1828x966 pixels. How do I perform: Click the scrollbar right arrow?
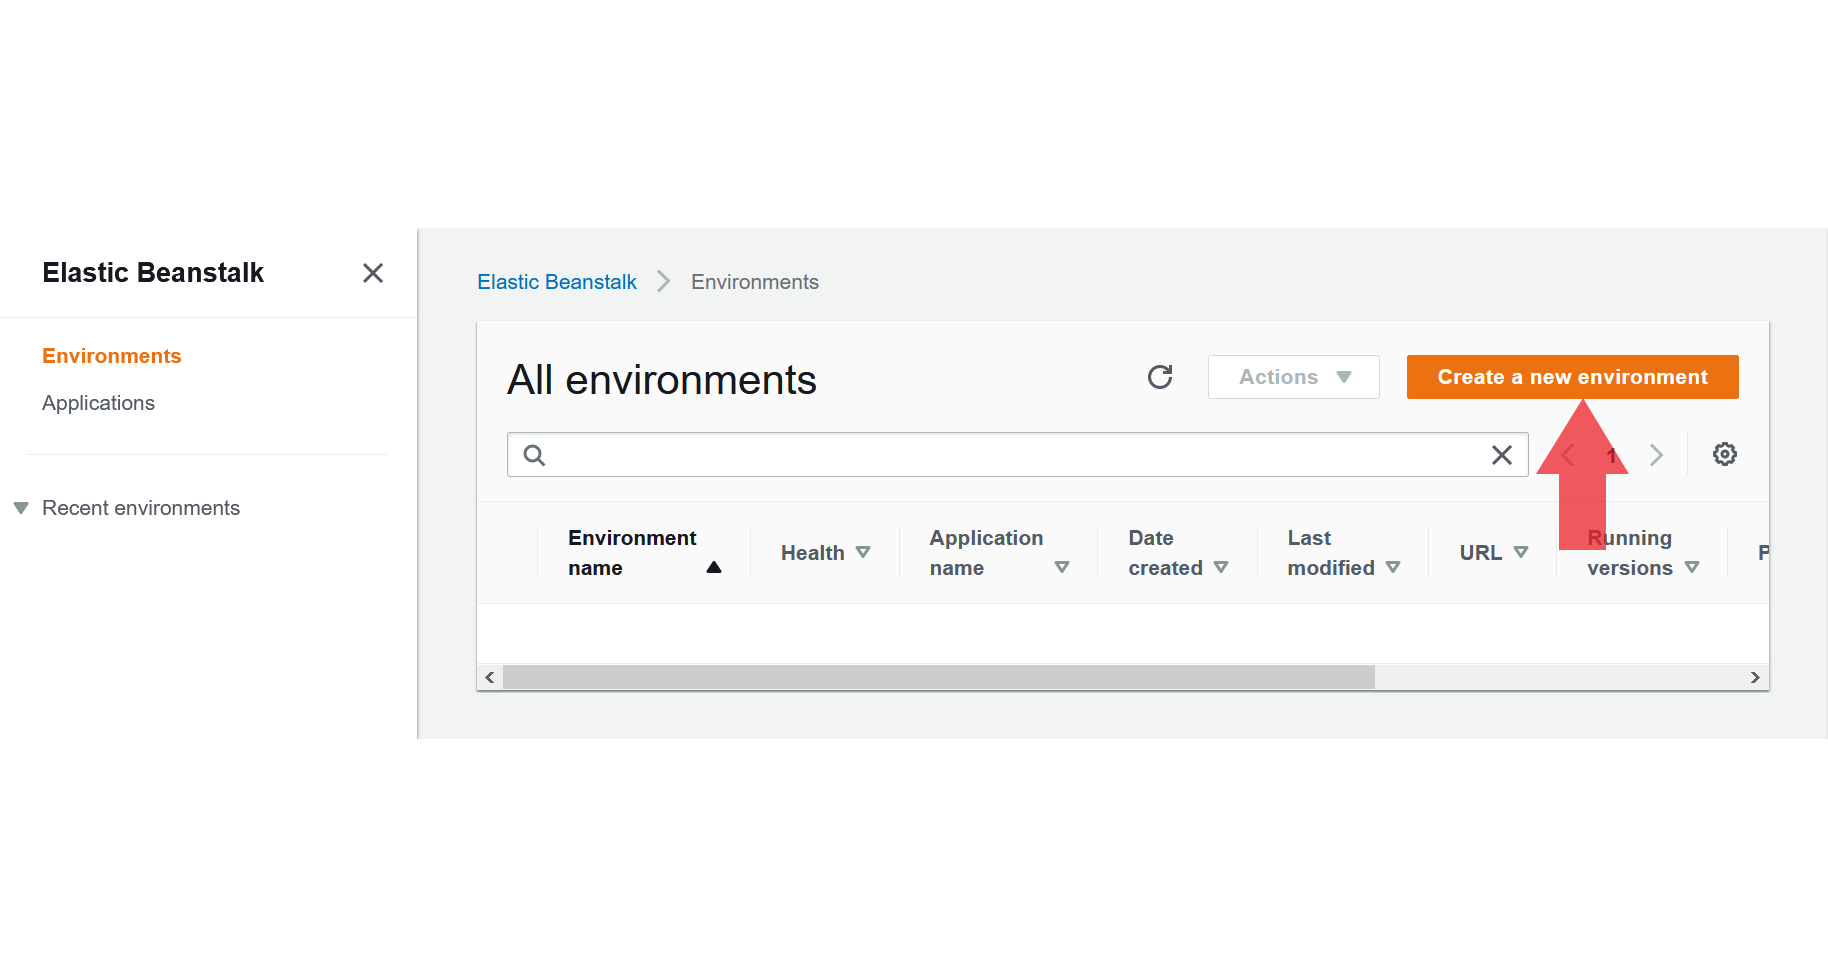(x=1755, y=677)
